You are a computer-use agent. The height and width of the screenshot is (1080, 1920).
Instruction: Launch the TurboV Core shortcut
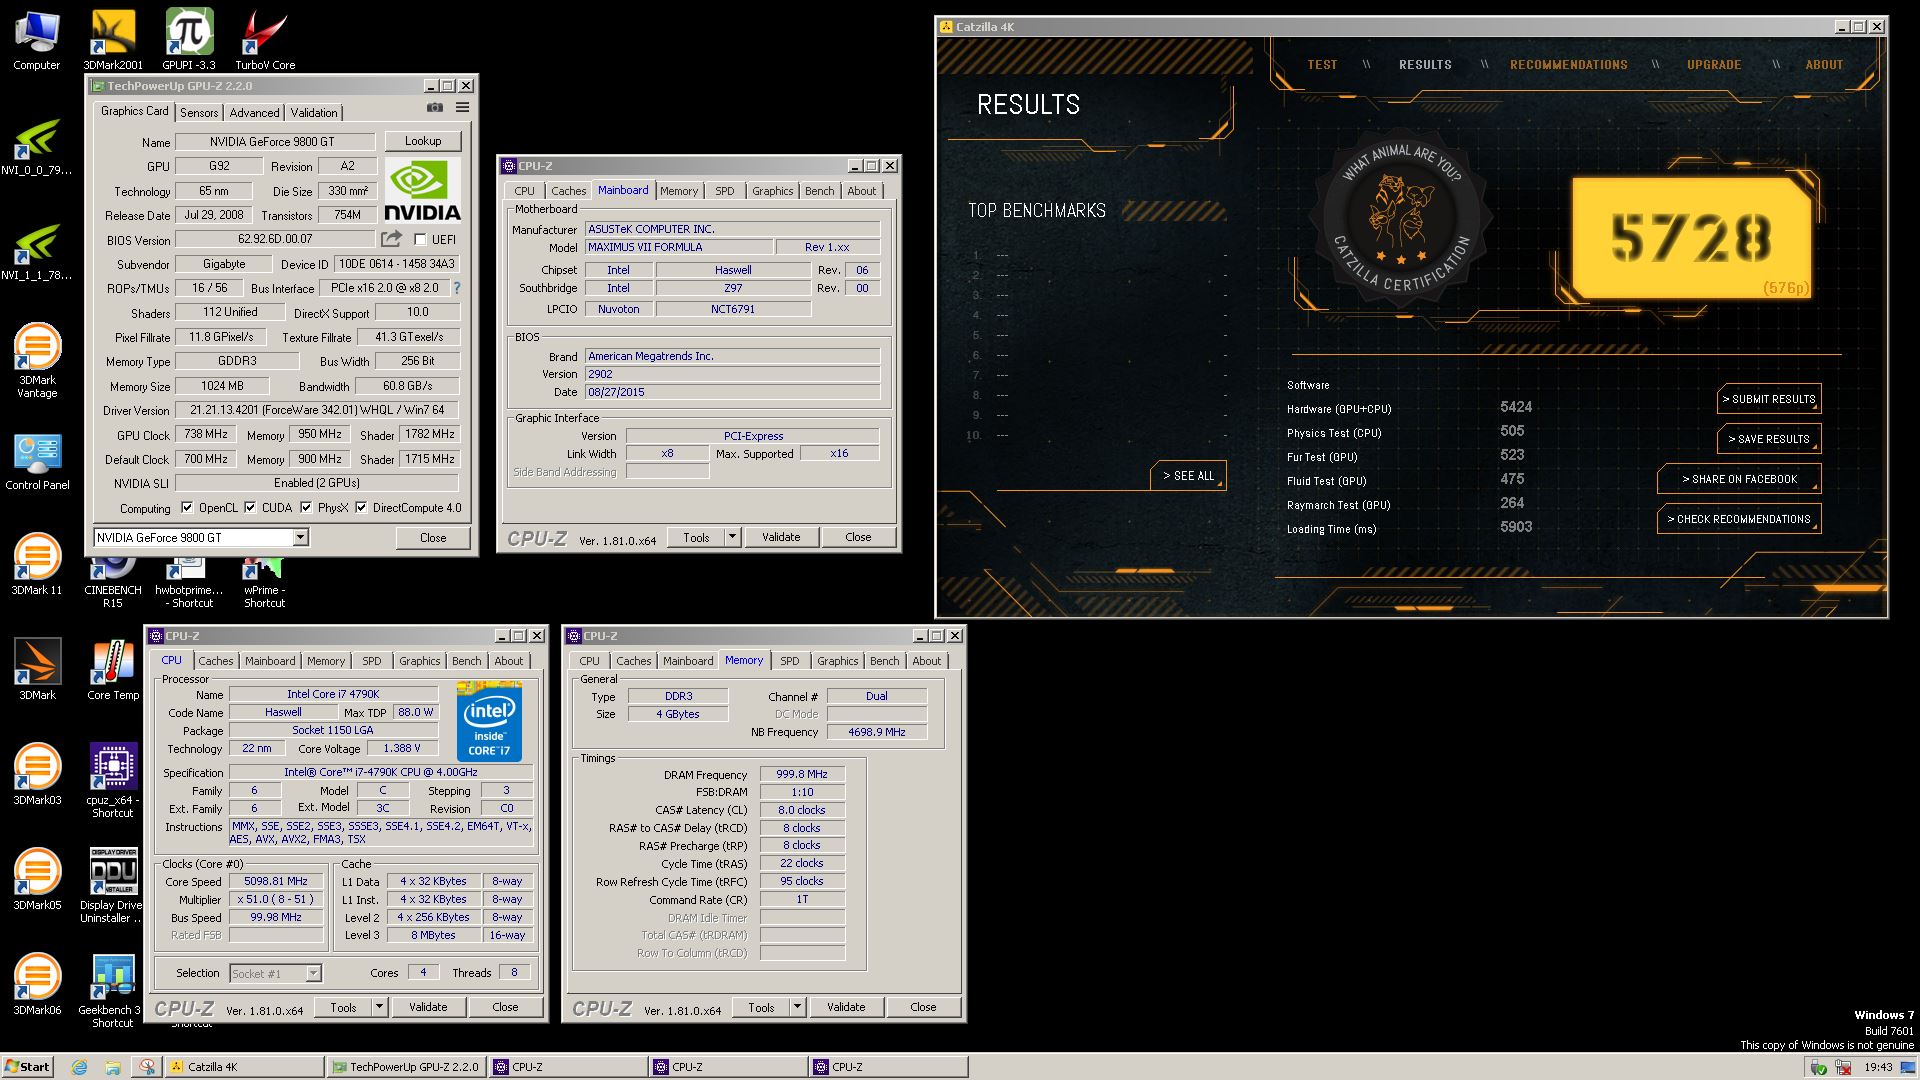(x=265, y=40)
